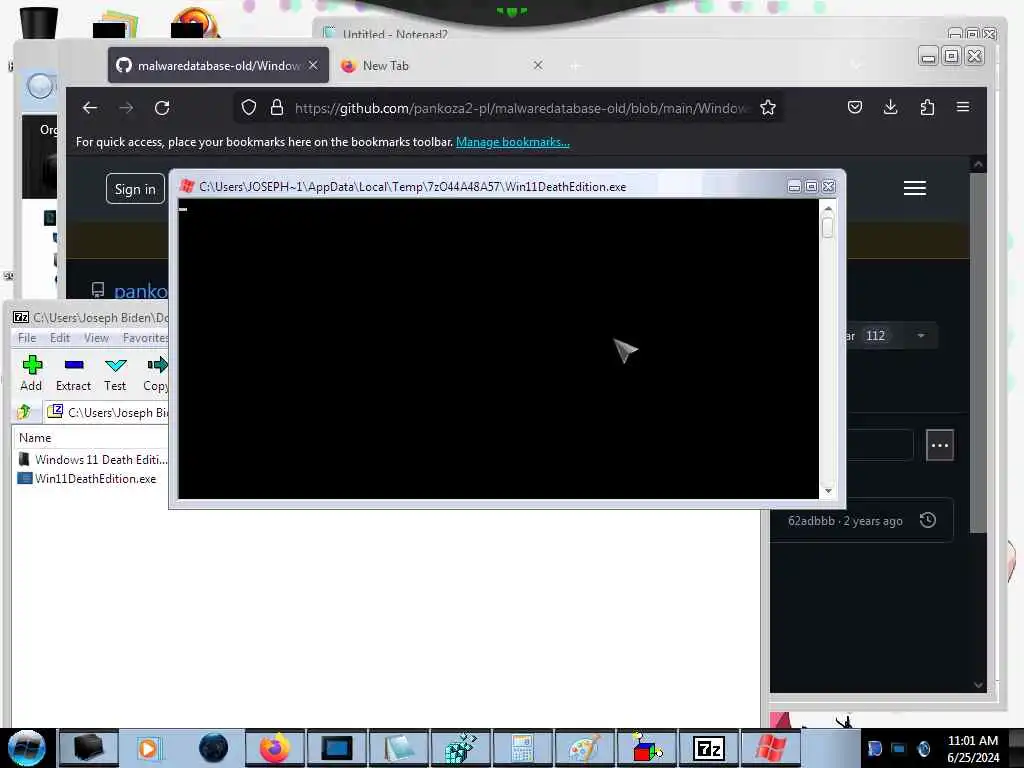This screenshot has height=768, width=1024.
Task: Open the red Windows flag taskbar icon
Action: [x=771, y=748]
